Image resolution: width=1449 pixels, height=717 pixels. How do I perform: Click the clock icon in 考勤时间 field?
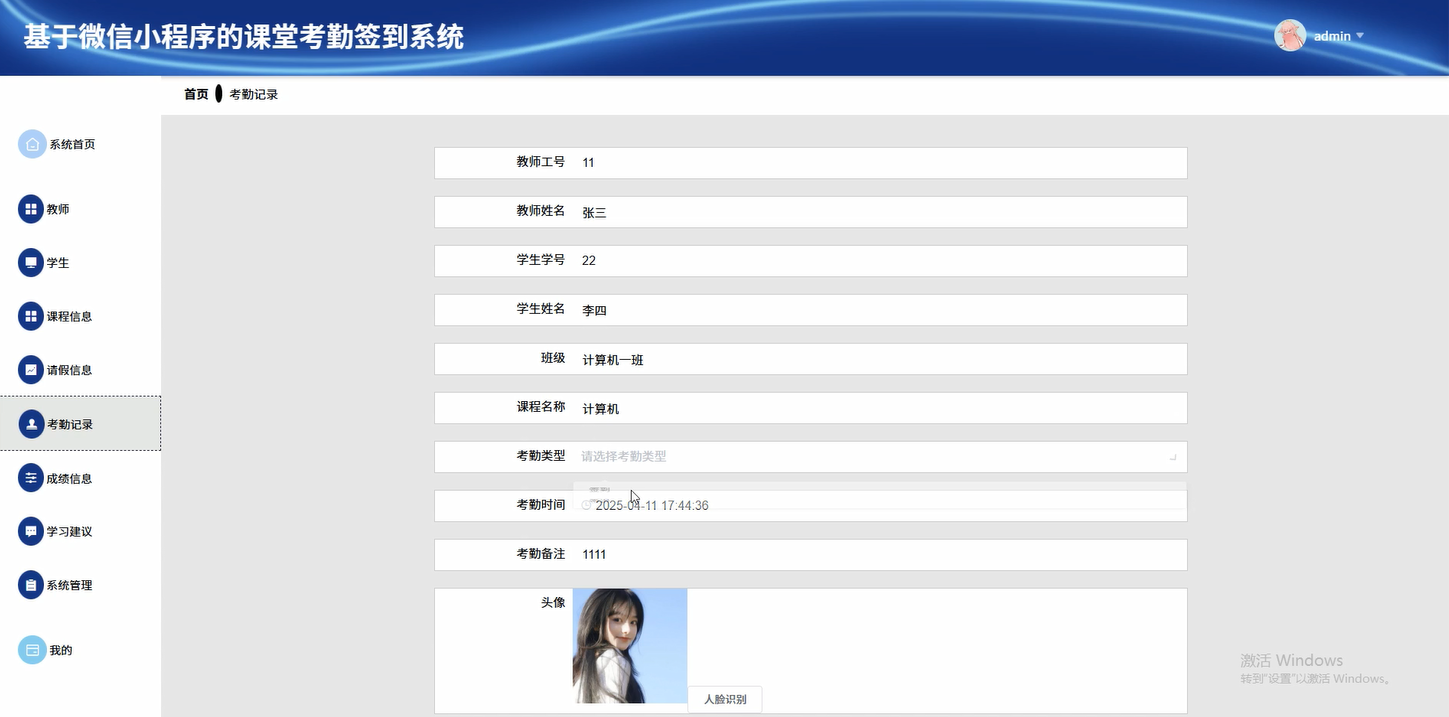pos(587,505)
